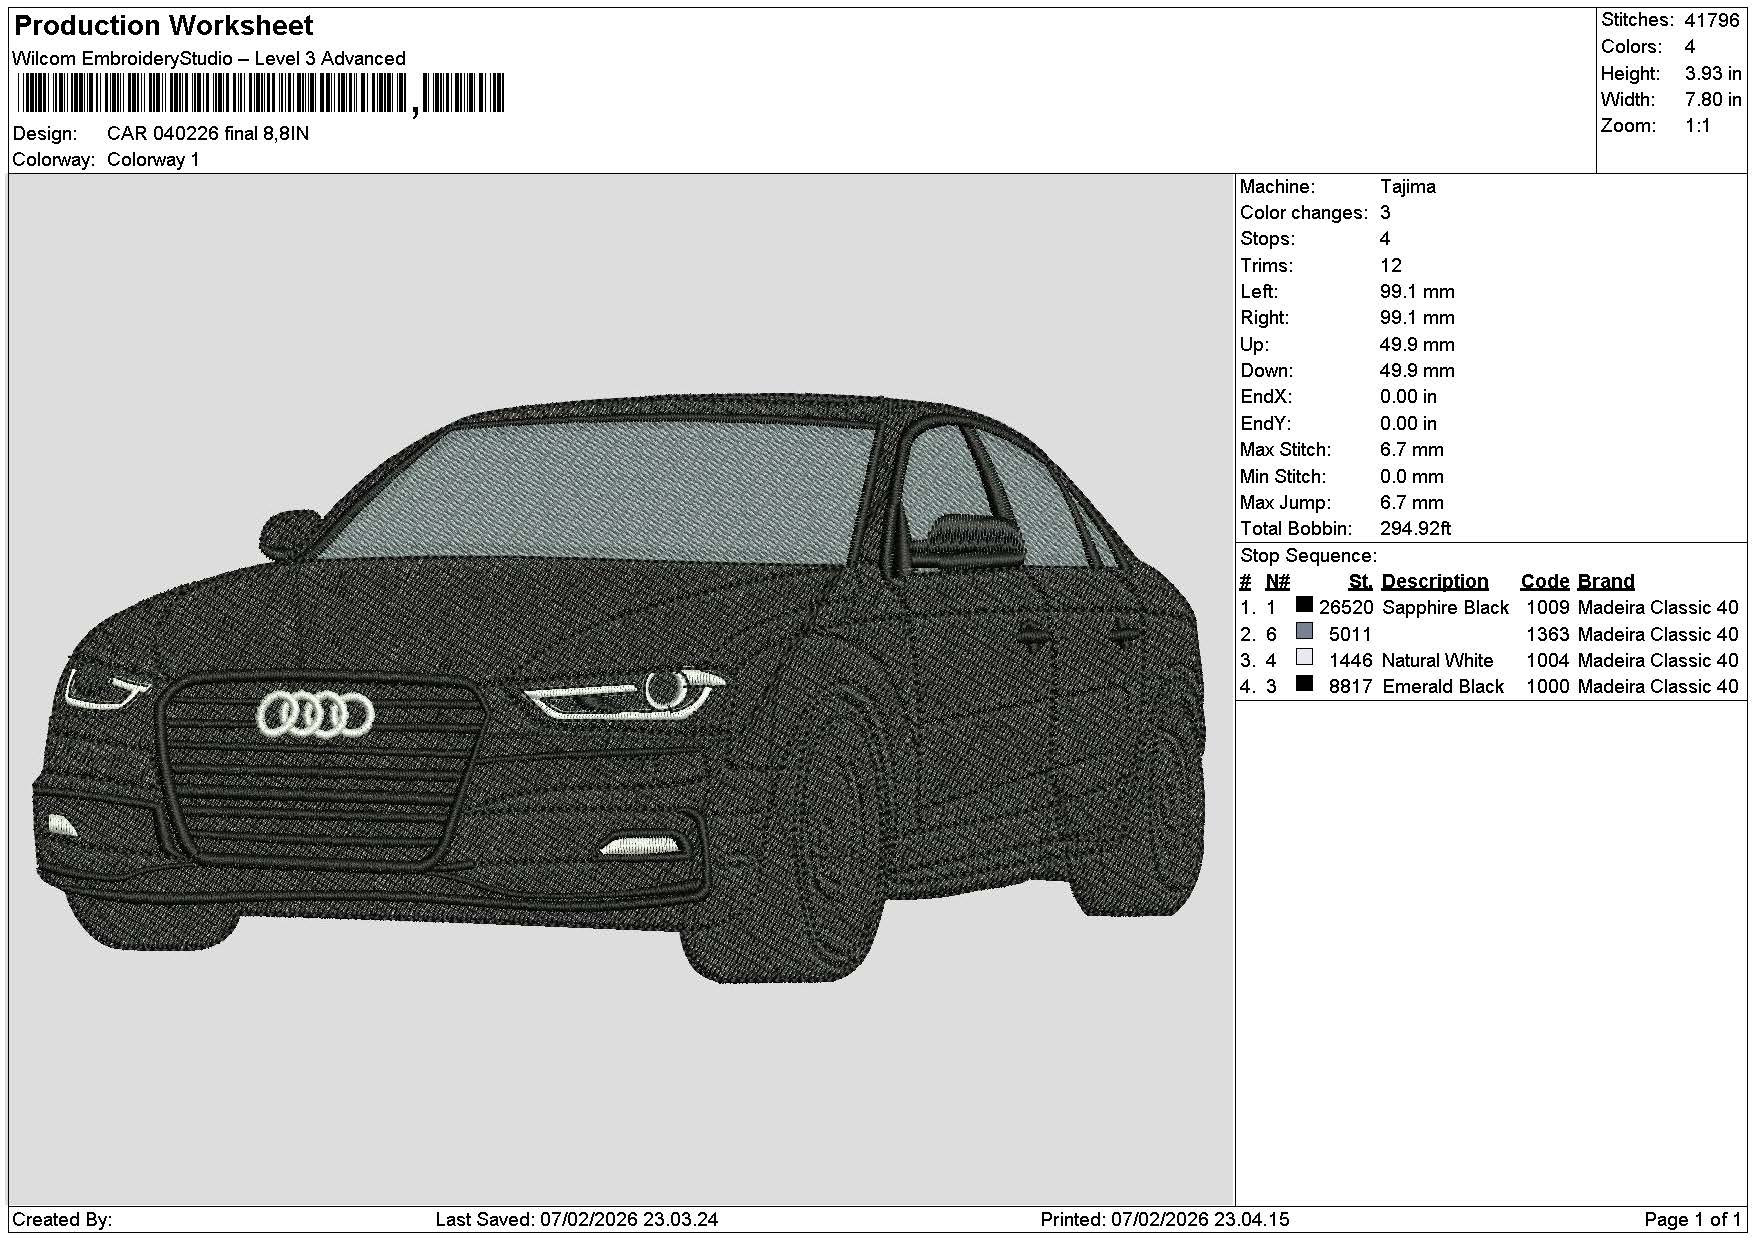Click the Max Stitch: label
Image resolution: width=1755 pixels, height=1240 pixels.
[1286, 450]
